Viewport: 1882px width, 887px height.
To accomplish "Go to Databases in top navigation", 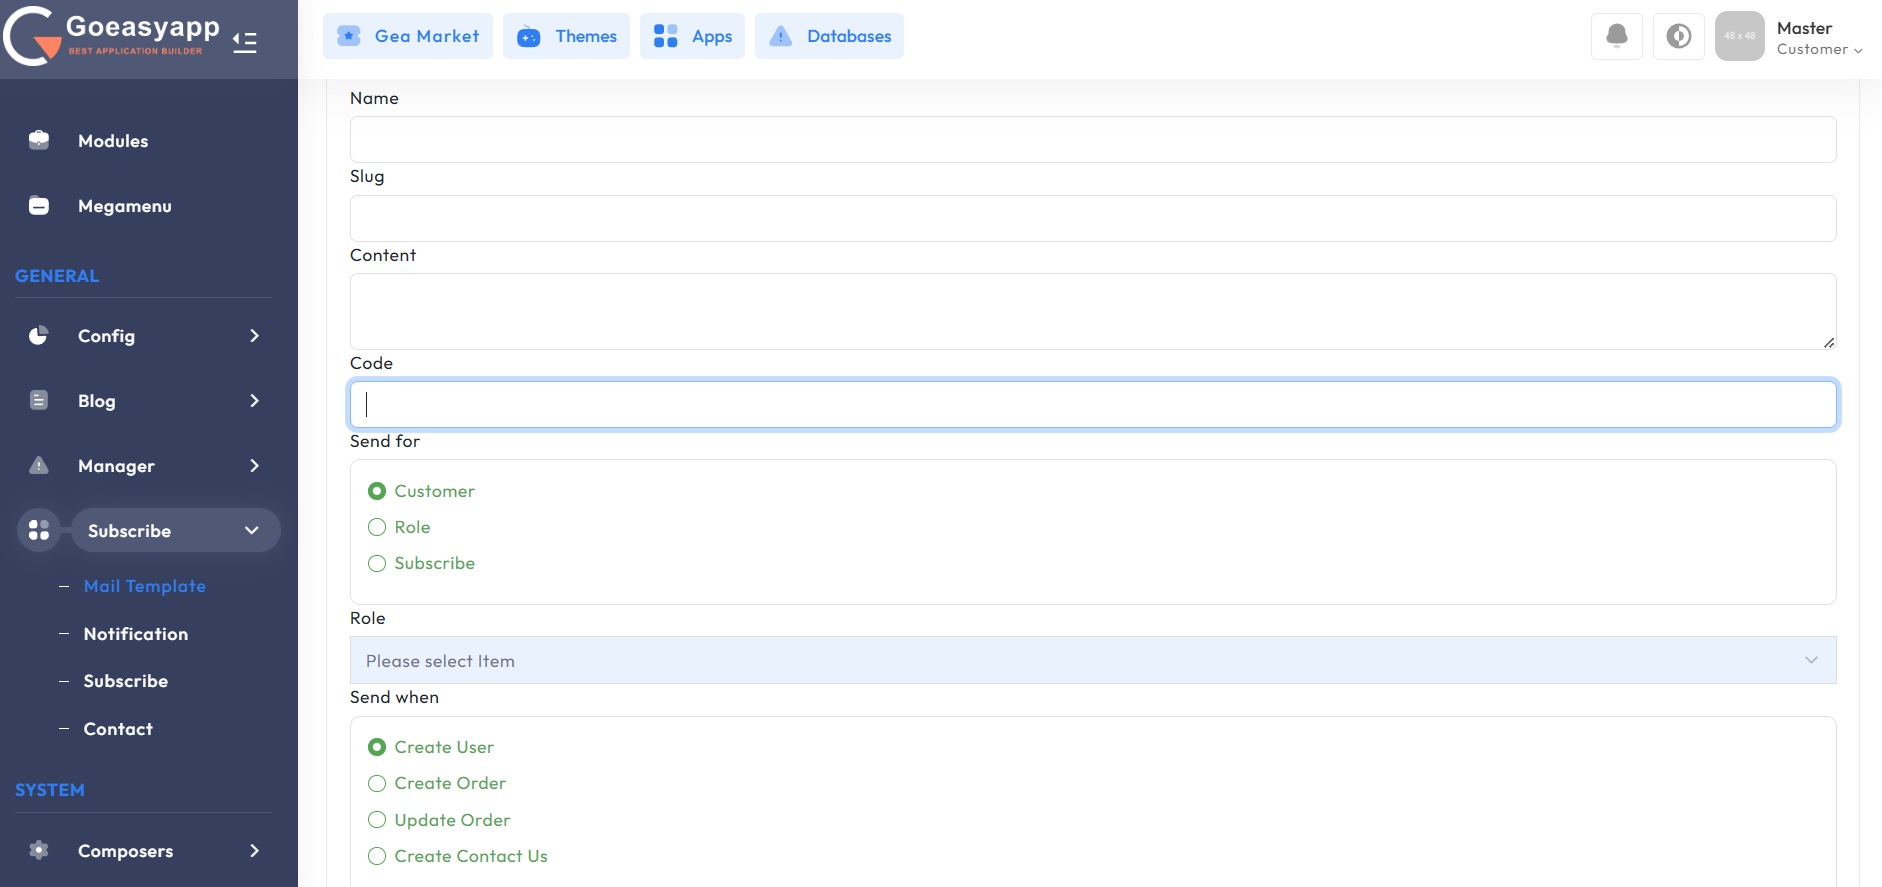I will coord(829,37).
